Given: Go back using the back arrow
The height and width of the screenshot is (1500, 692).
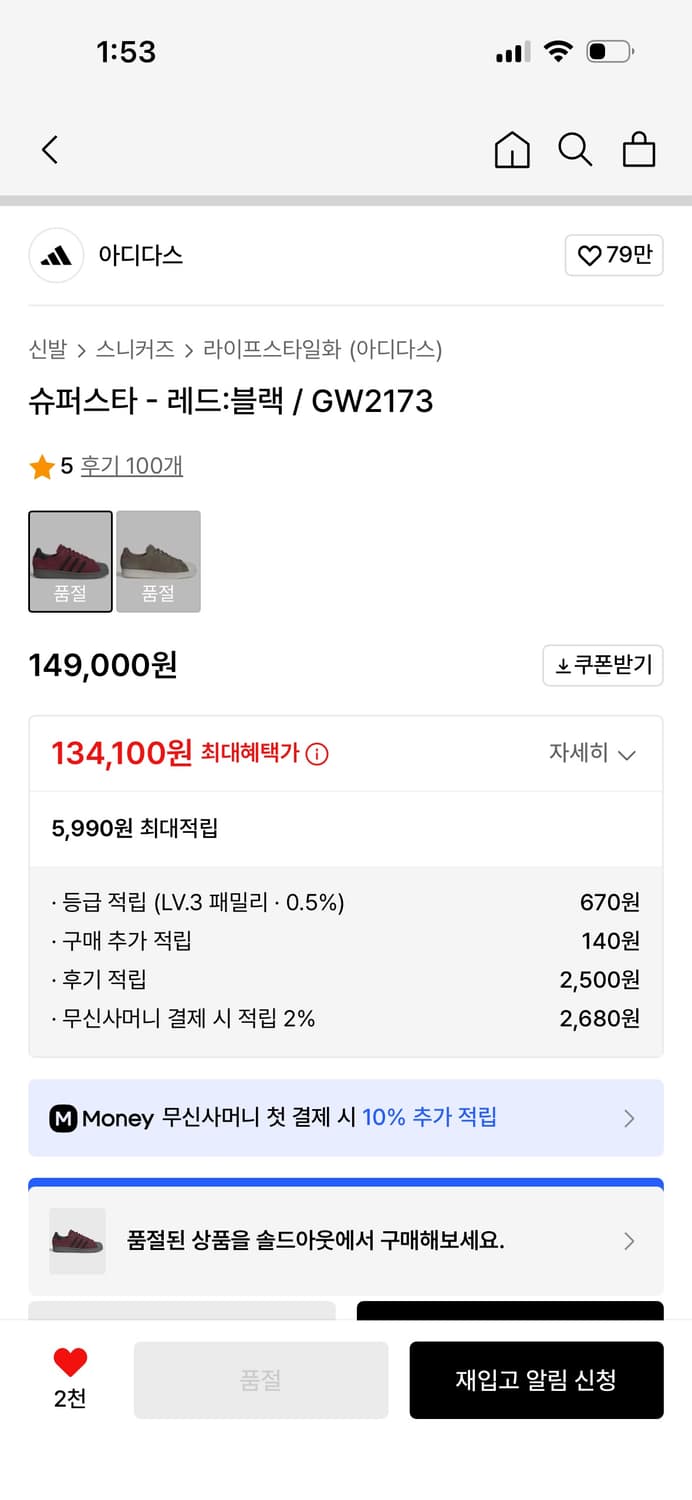Looking at the screenshot, I should tap(50, 149).
